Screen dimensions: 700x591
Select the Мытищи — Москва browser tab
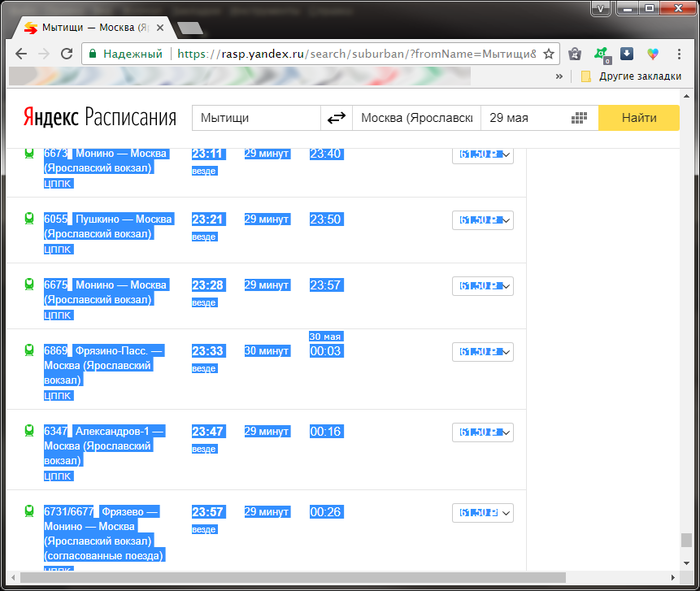94,28
